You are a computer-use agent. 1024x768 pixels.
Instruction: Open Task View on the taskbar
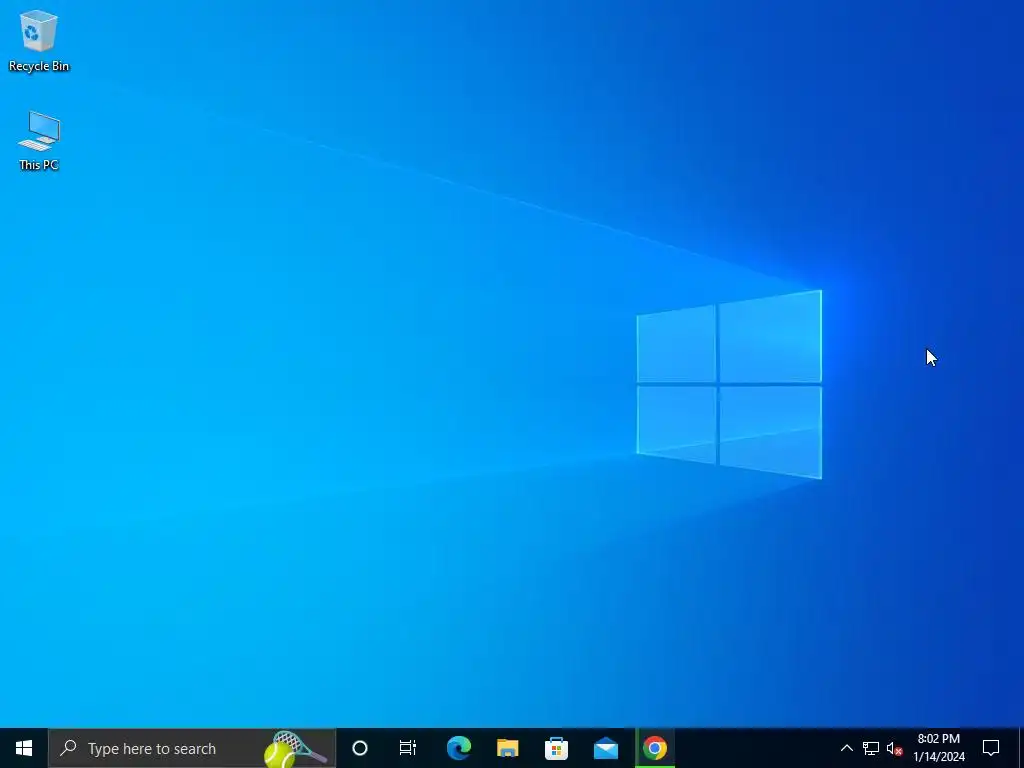408,748
